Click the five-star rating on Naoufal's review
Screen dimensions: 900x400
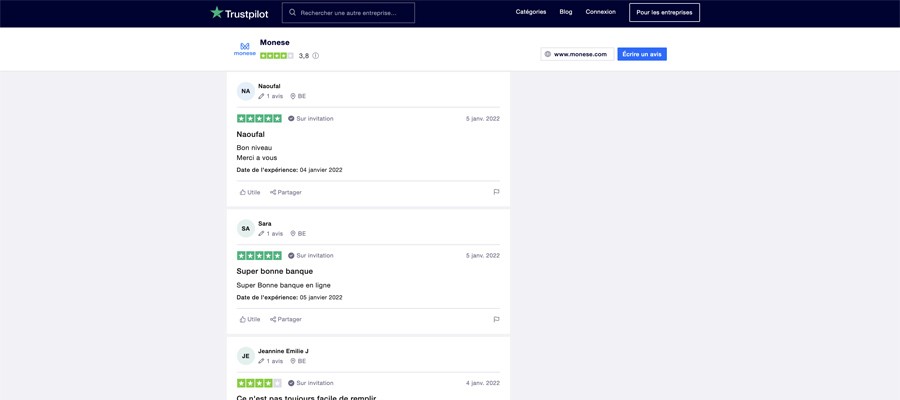259,118
